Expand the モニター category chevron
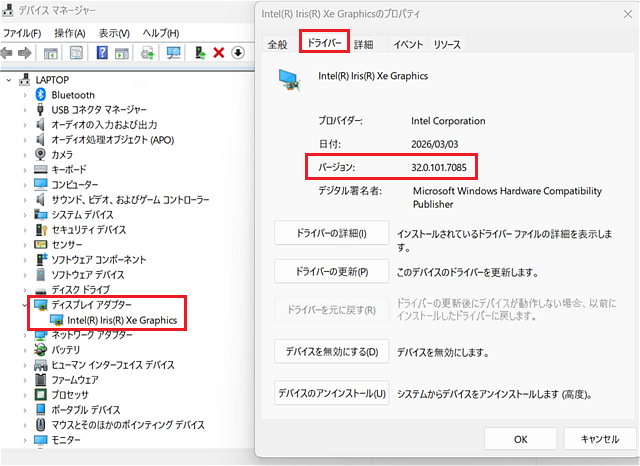 [x=25, y=440]
